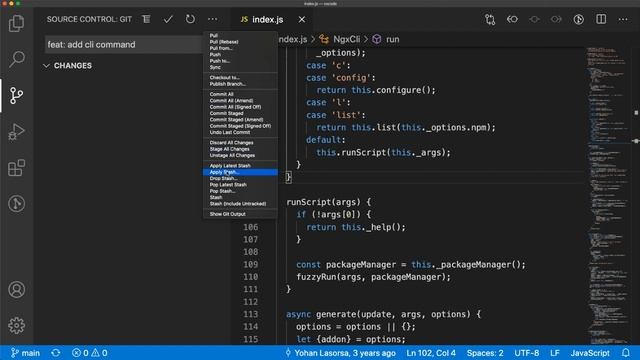640x360 pixels.
Task: Refresh the Source Control panel
Action: (190, 19)
